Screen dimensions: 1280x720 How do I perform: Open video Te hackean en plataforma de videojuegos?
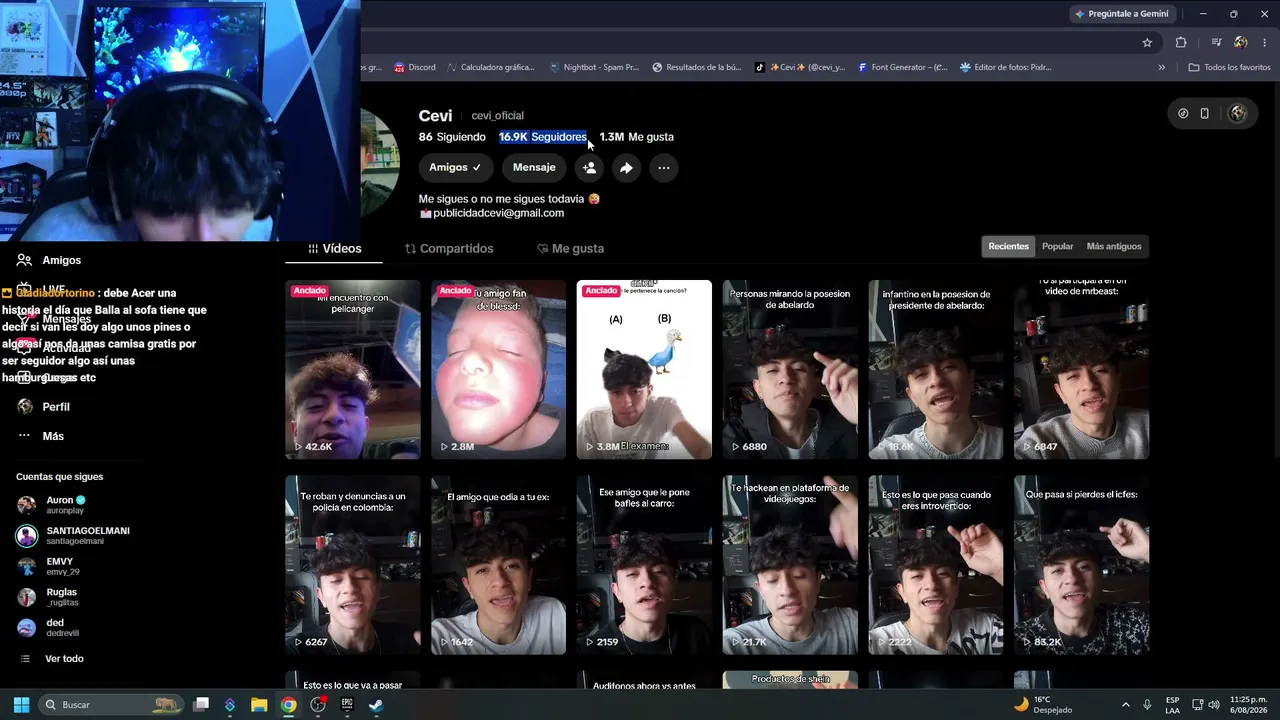click(790, 565)
